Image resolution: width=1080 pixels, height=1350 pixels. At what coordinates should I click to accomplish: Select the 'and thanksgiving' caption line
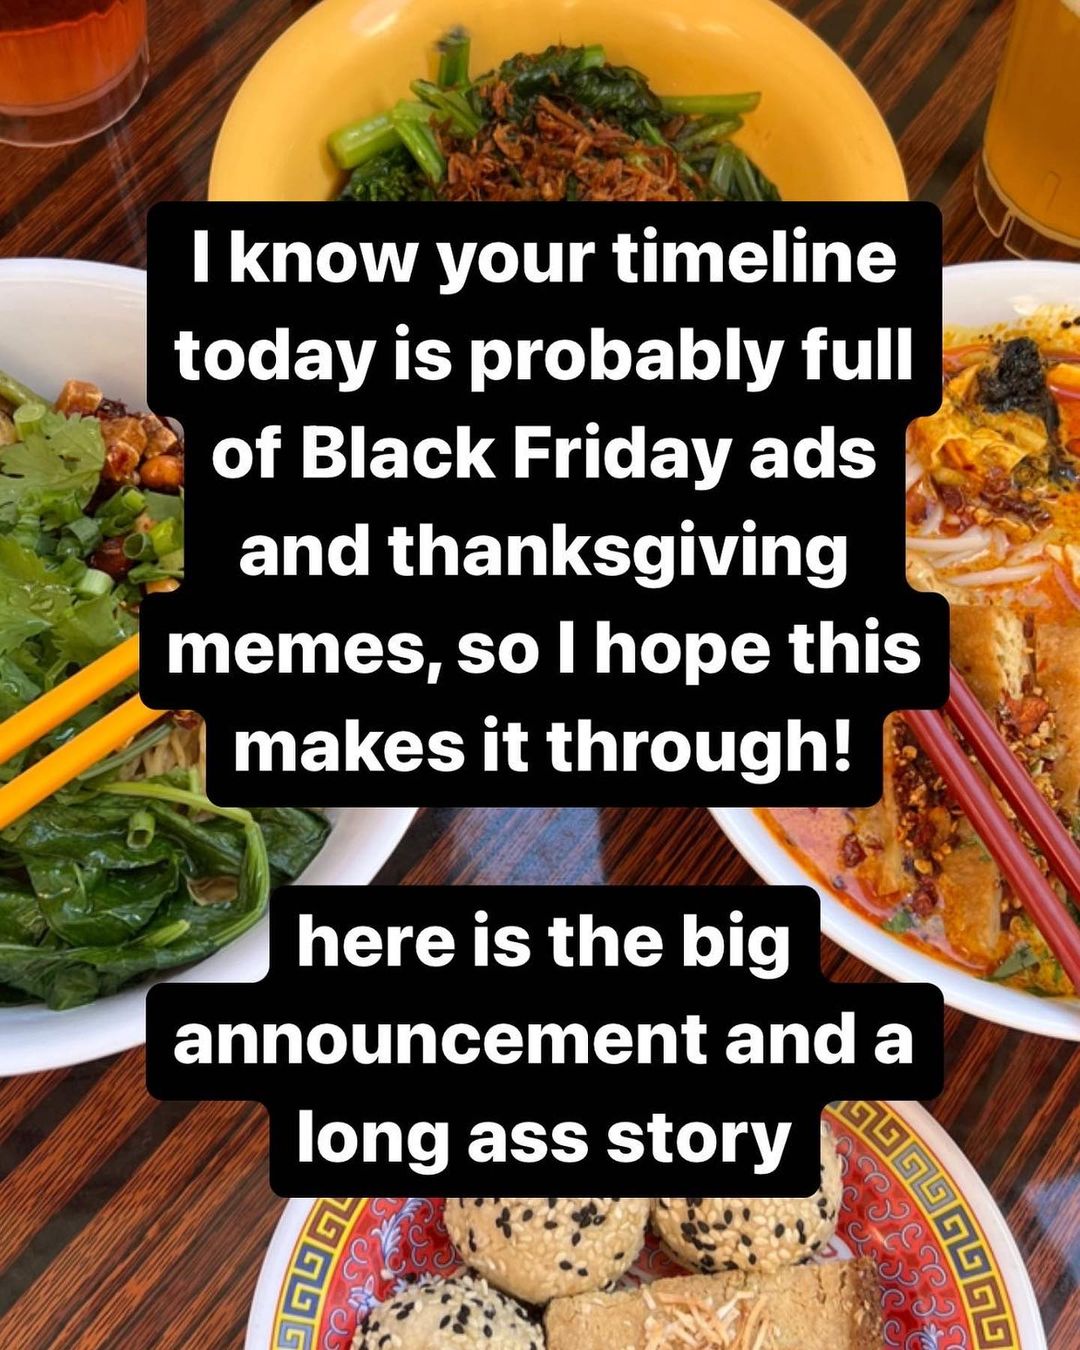coord(545,552)
